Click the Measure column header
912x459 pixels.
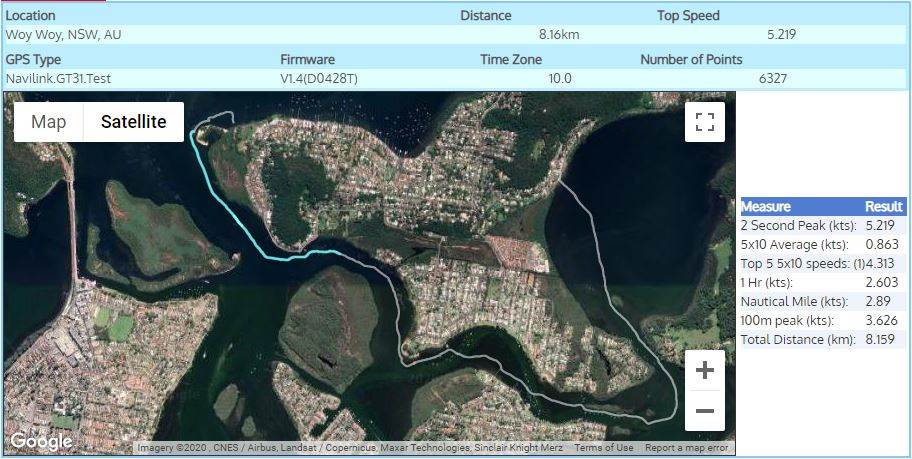click(x=766, y=206)
